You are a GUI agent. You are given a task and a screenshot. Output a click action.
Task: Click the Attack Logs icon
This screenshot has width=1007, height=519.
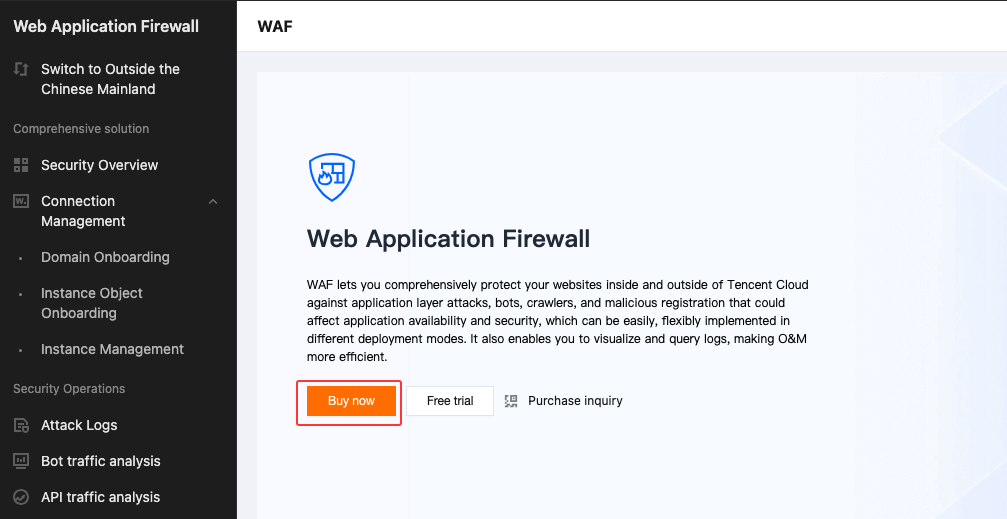pos(21,425)
